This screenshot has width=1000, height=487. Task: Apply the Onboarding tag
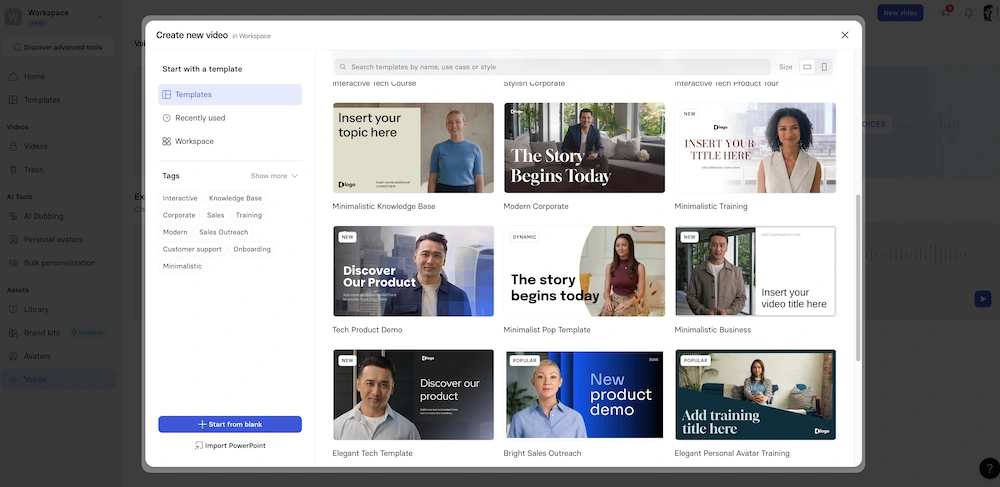pos(252,249)
